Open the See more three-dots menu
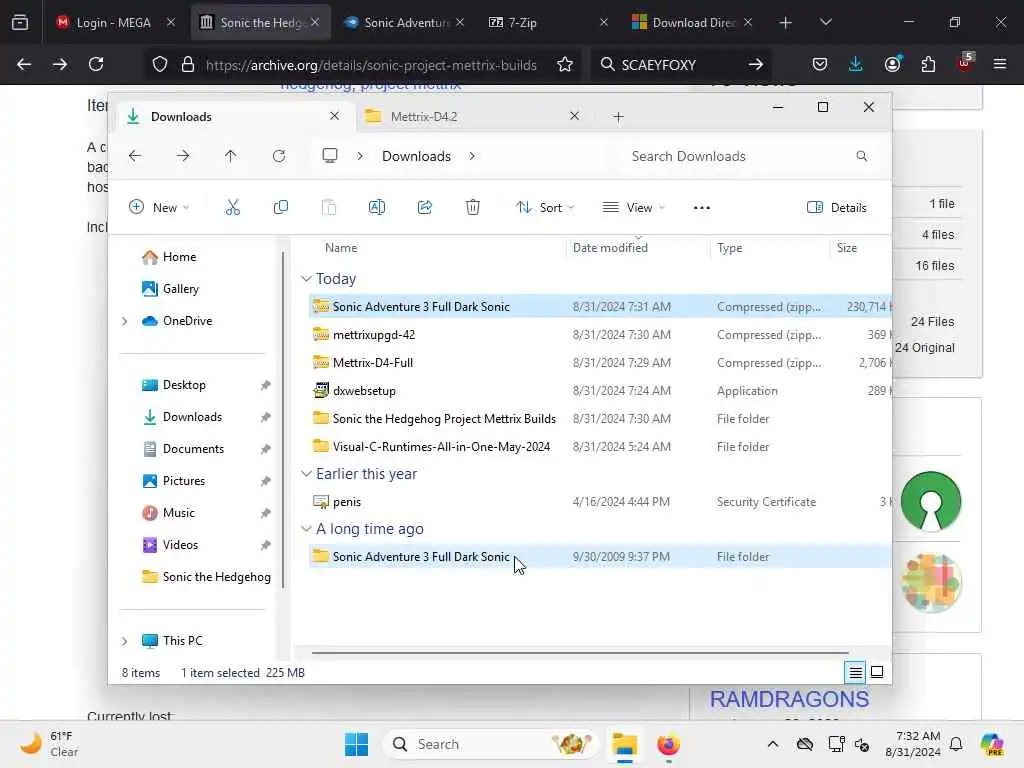The width and height of the screenshot is (1024, 768). (701, 208)
